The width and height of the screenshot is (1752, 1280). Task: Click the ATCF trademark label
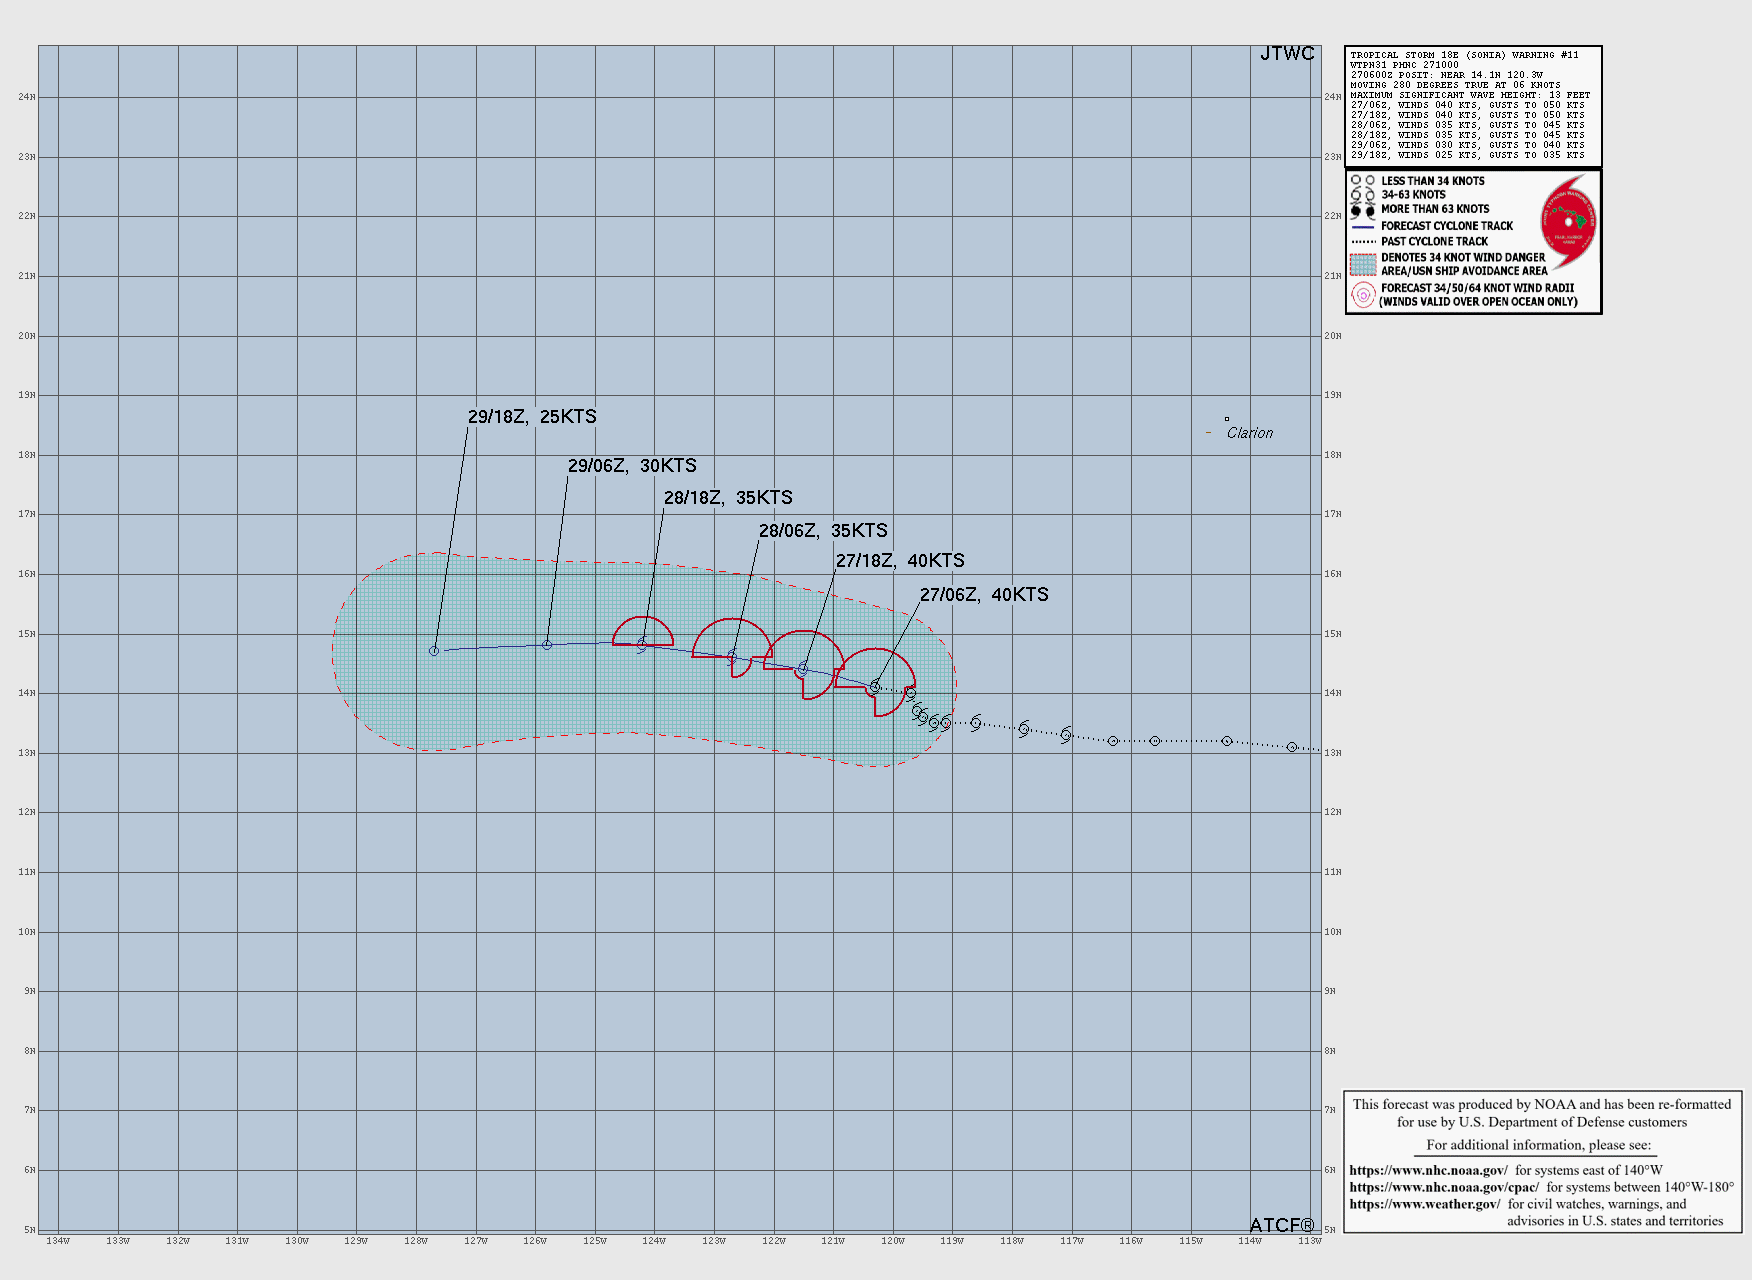(x=1282, y=1225)
